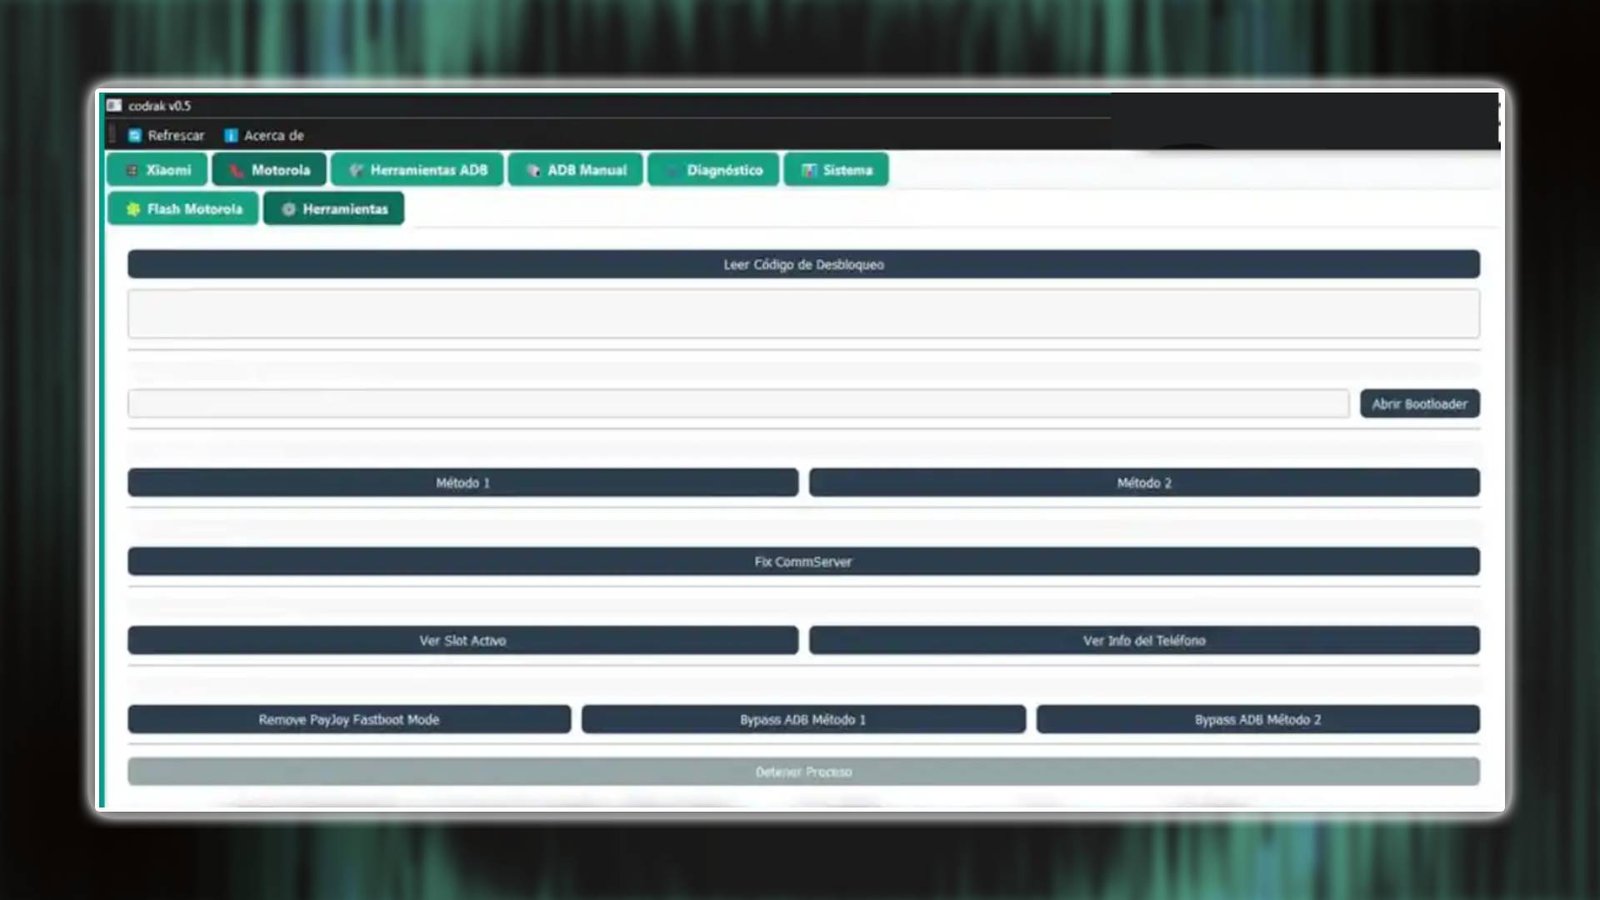Focus the unlock code input field beside Abrir Bootloader
This screenshot has width=1600, height=900.
click(738, 404)
